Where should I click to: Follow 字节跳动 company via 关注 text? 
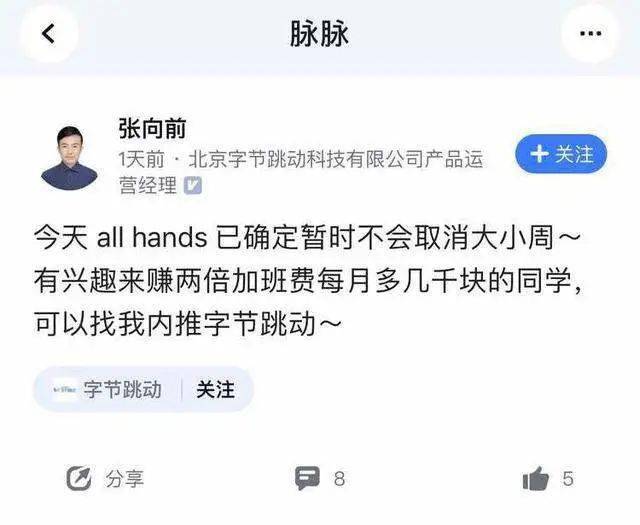[x=216, y=389]
